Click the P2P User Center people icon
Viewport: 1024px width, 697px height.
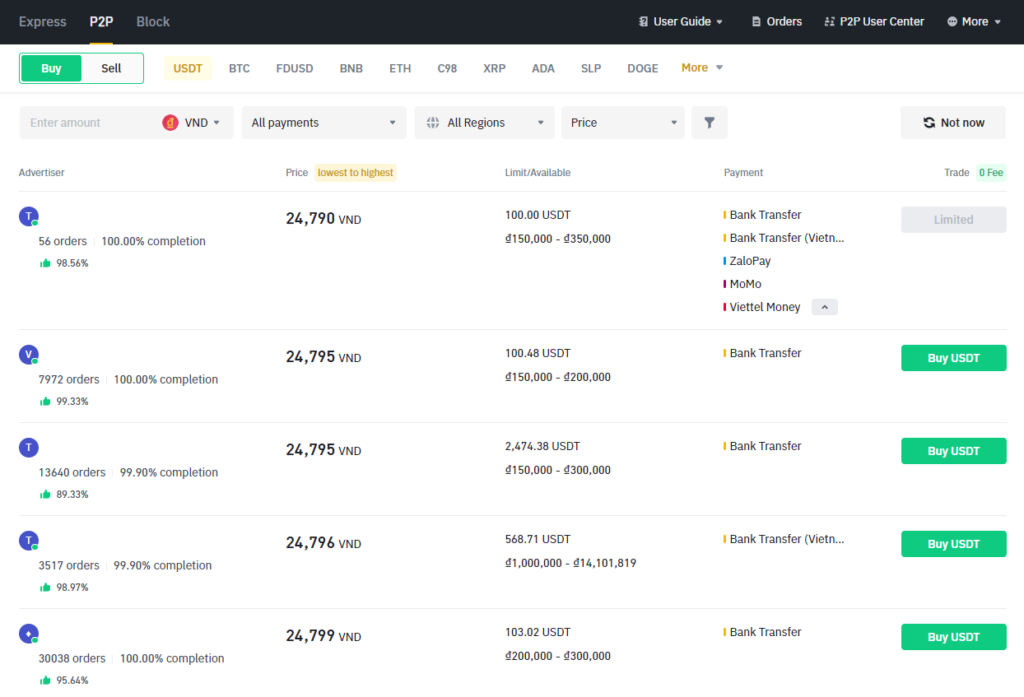(x=829, y=22)
